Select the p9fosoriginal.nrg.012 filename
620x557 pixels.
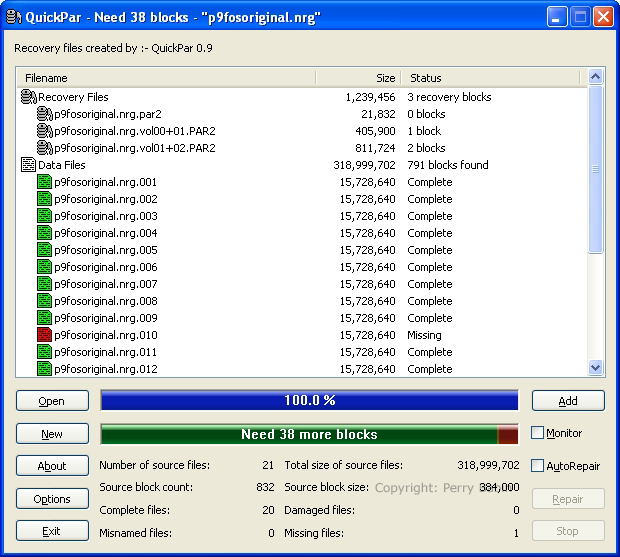106,369
